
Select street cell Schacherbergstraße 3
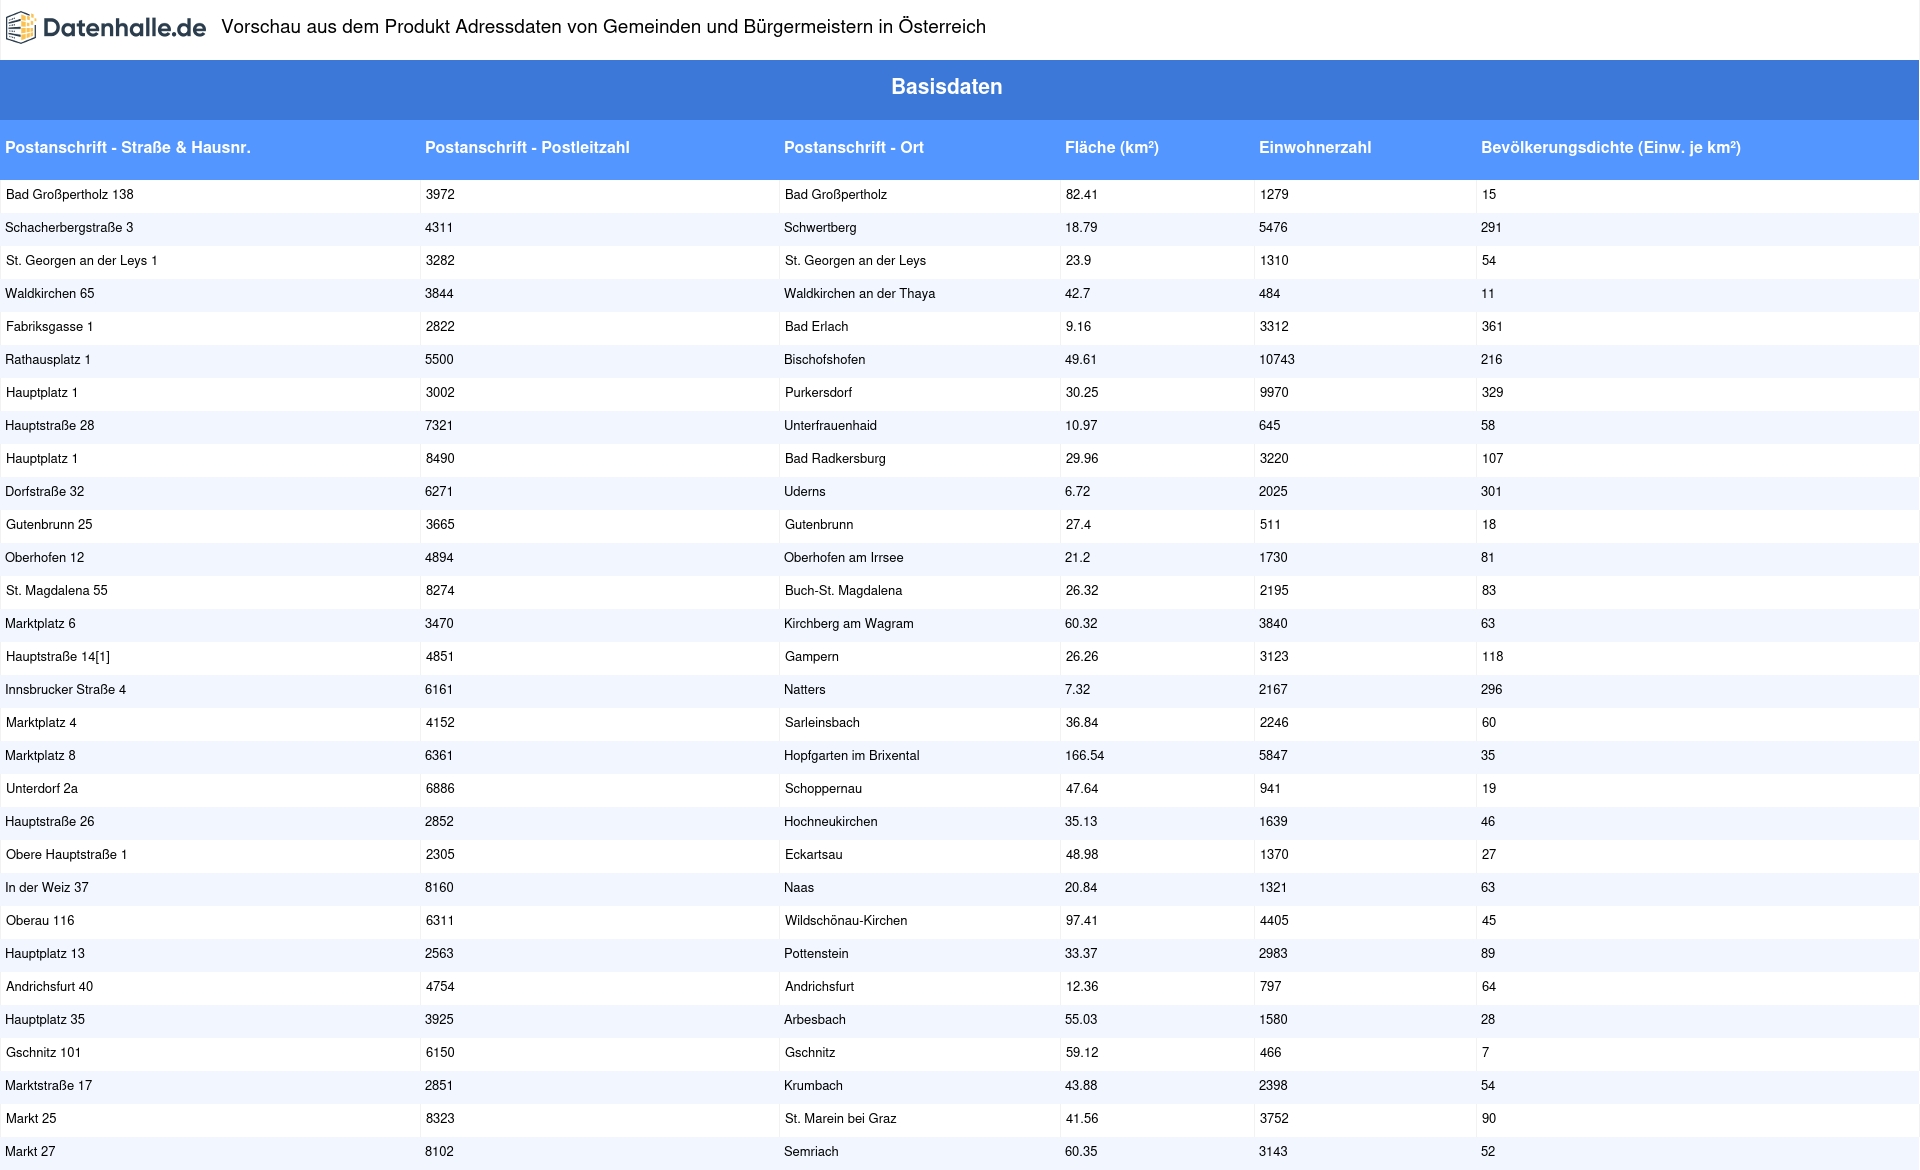point(69,228)
